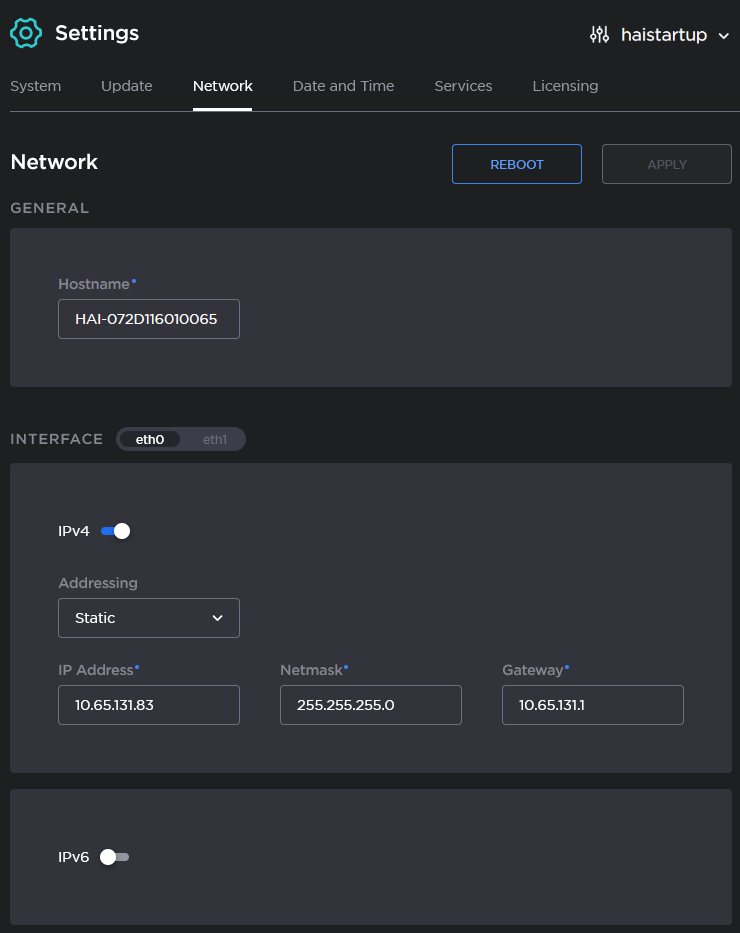Open the Addressing dropdown
The height and width of the screenshot is (933, 740).
click(x=148, y=618)
